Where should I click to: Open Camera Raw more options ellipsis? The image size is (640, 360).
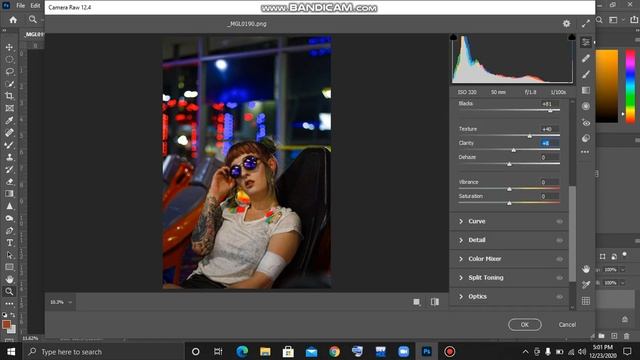tap(585, 152)
